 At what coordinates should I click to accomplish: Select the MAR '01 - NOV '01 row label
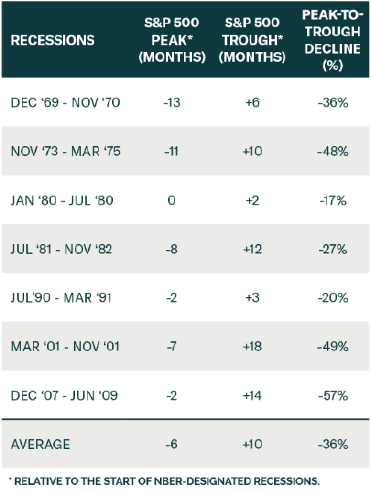point(65,346)
